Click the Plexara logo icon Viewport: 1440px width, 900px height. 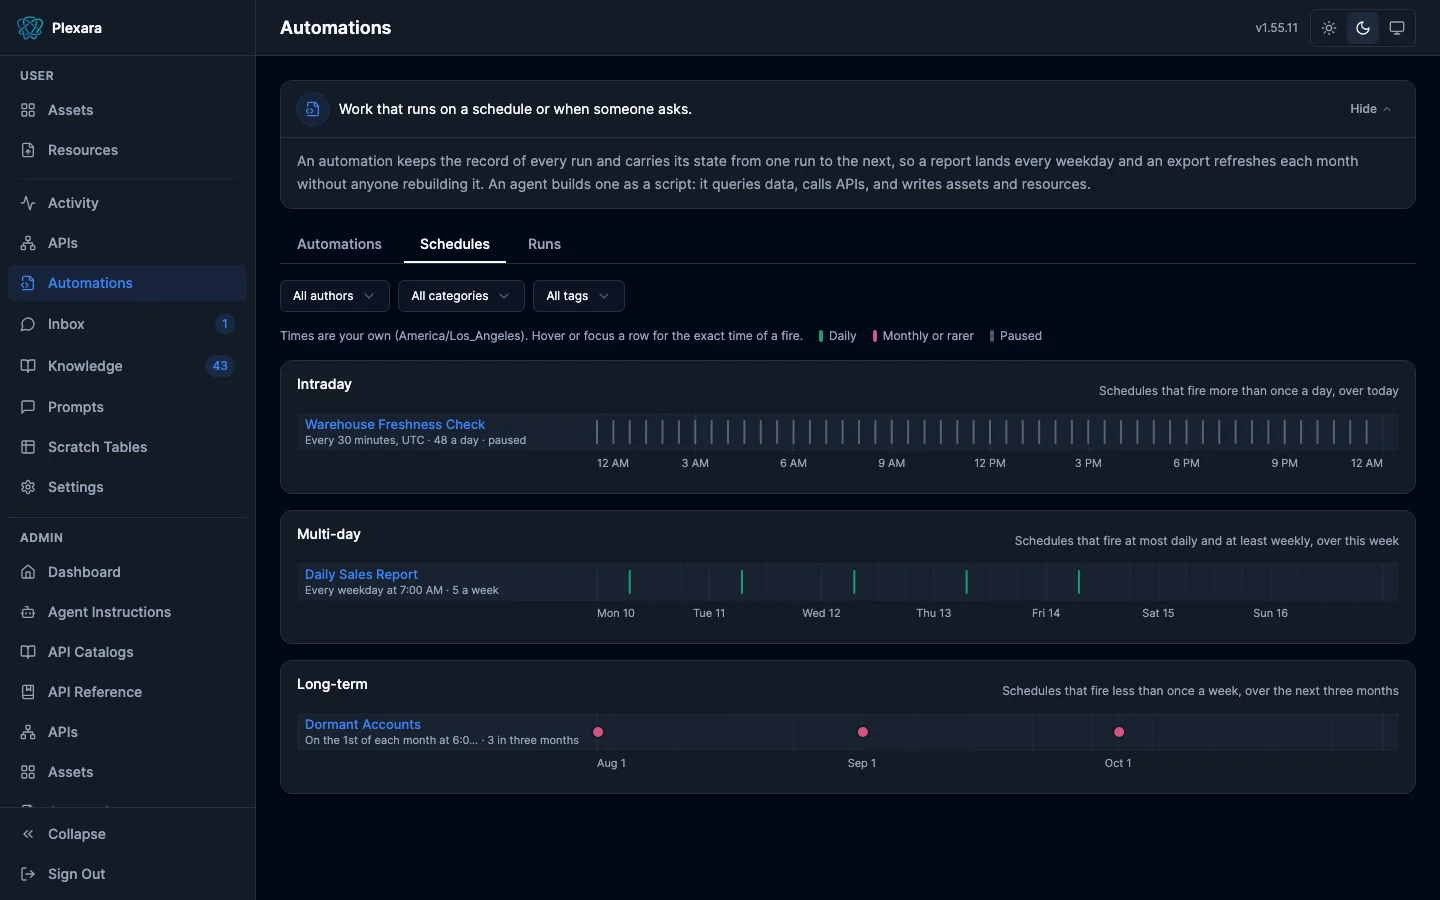[30, 28]
